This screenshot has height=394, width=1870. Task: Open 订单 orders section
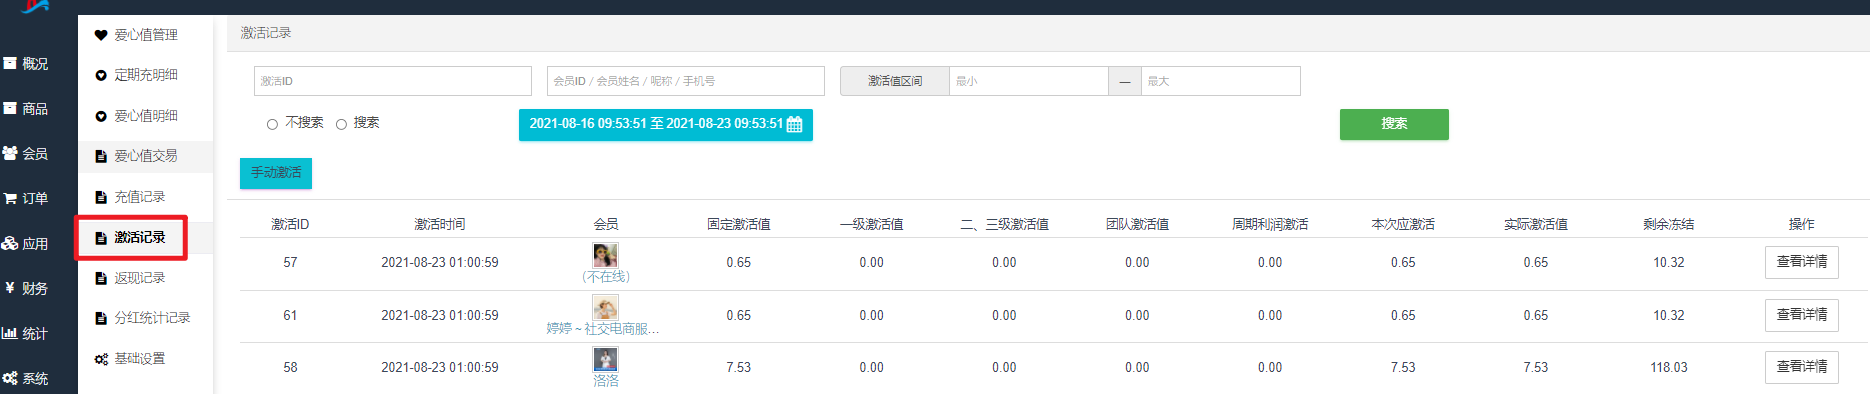tap(26, 198)
